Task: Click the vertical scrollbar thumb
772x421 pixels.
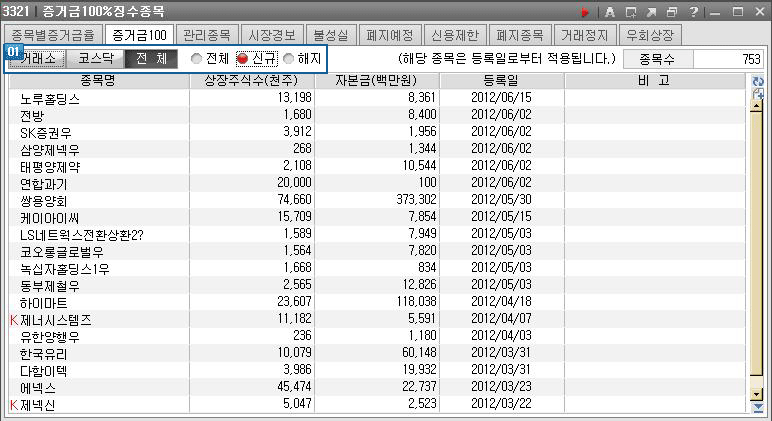Action: tap(757, 244)
